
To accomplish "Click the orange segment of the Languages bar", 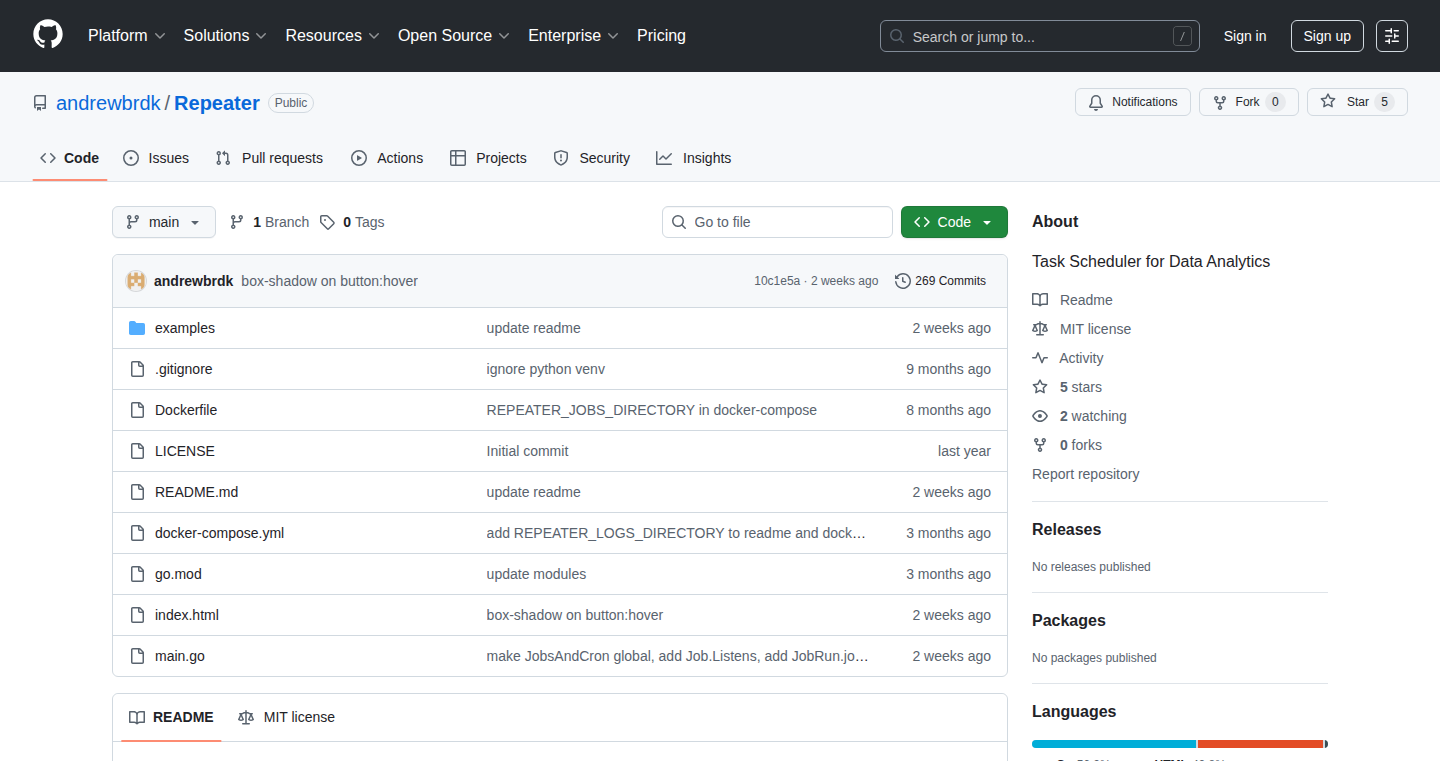I will tap(1260, 744).
